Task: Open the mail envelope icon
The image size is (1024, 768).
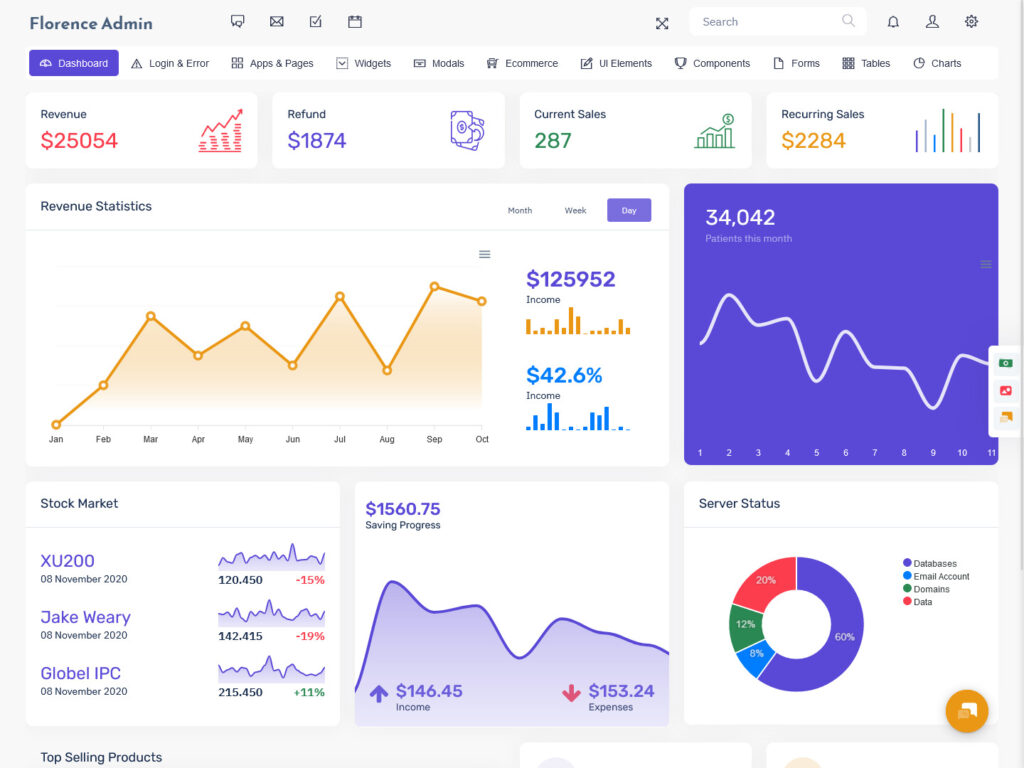Action: (x=277, y=22)
